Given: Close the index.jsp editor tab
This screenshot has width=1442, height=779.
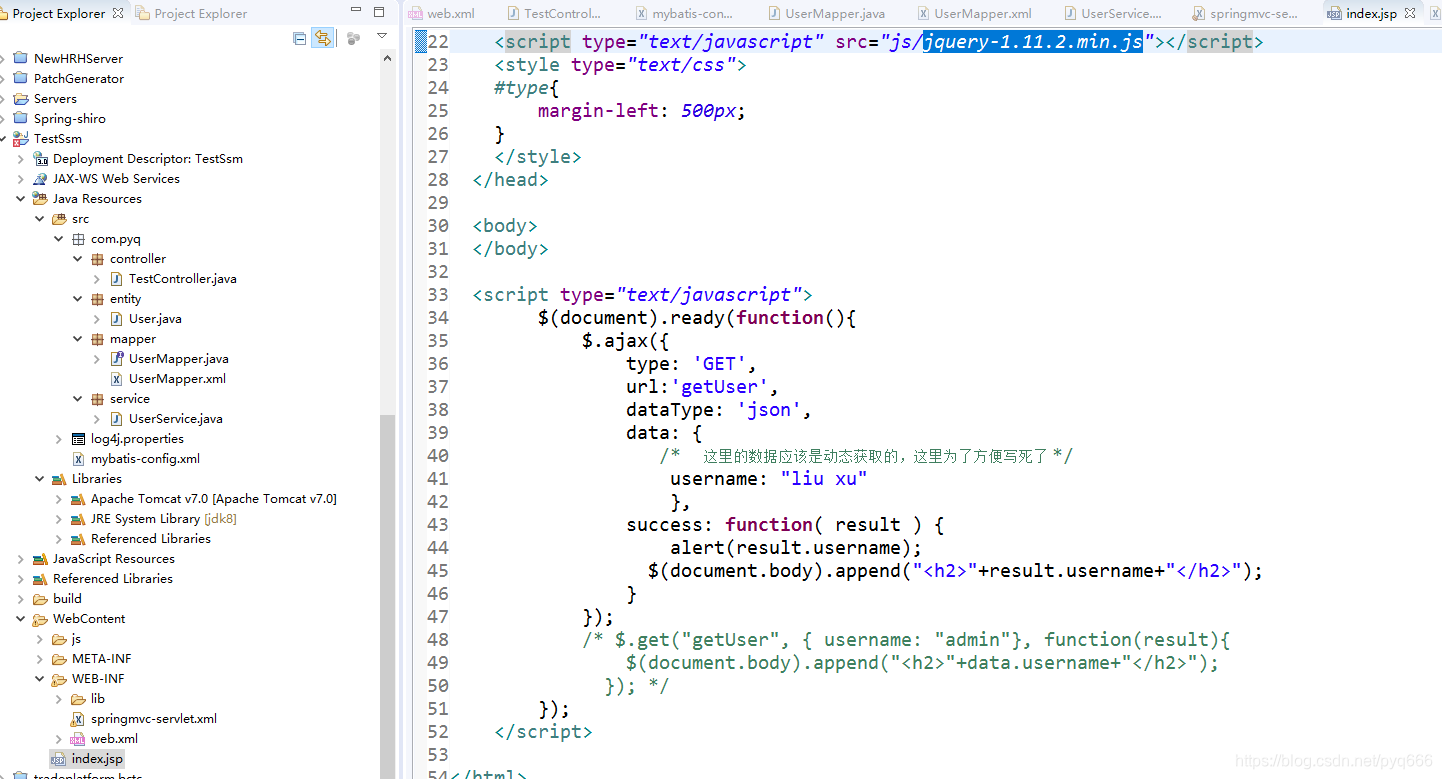Looking at the screenshot, I should 1411,13.
